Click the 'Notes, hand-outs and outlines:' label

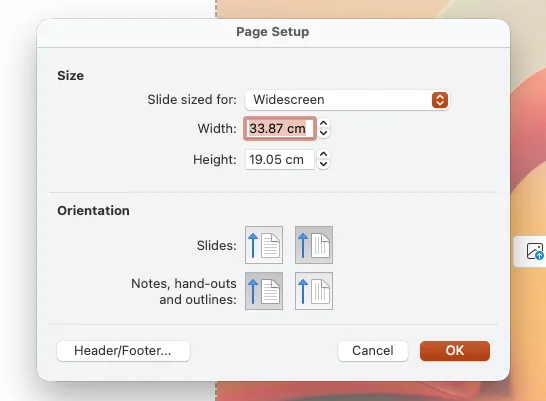point(184,291)
